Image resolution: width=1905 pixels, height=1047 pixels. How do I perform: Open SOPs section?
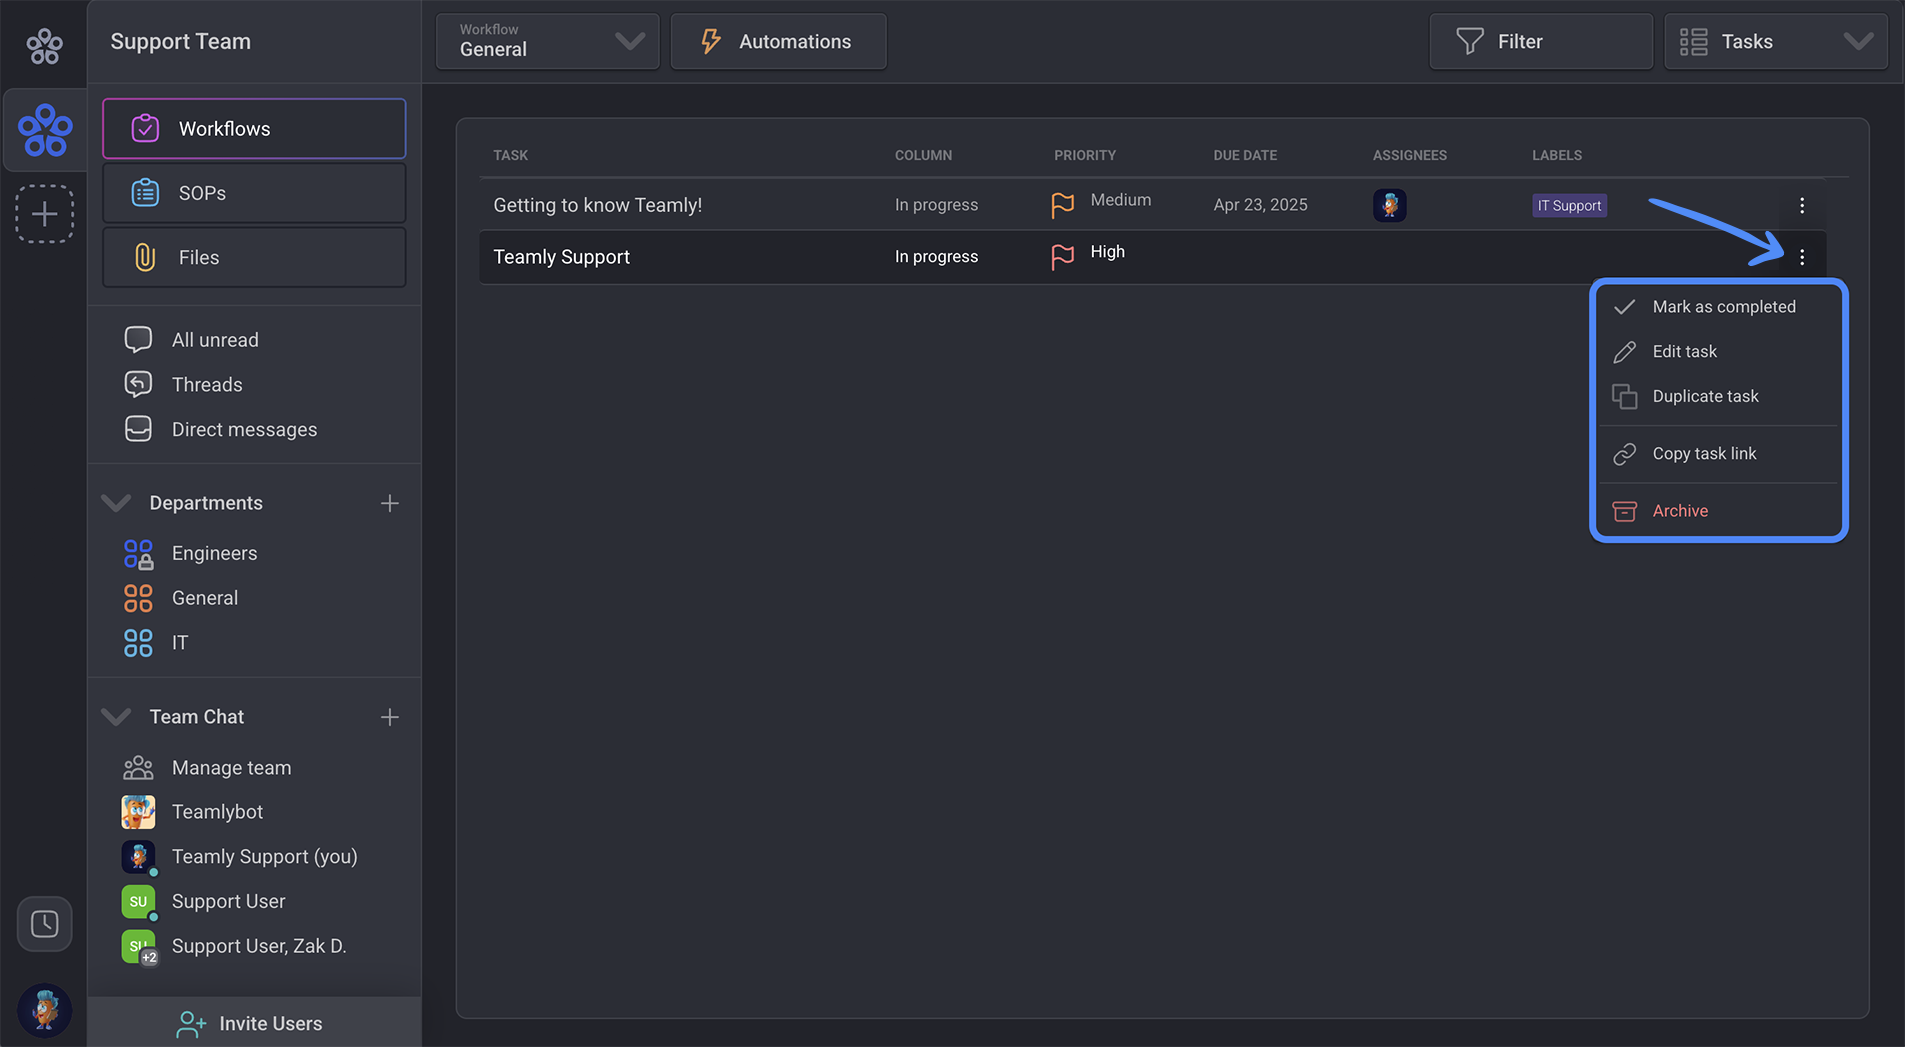click(254, 193)
